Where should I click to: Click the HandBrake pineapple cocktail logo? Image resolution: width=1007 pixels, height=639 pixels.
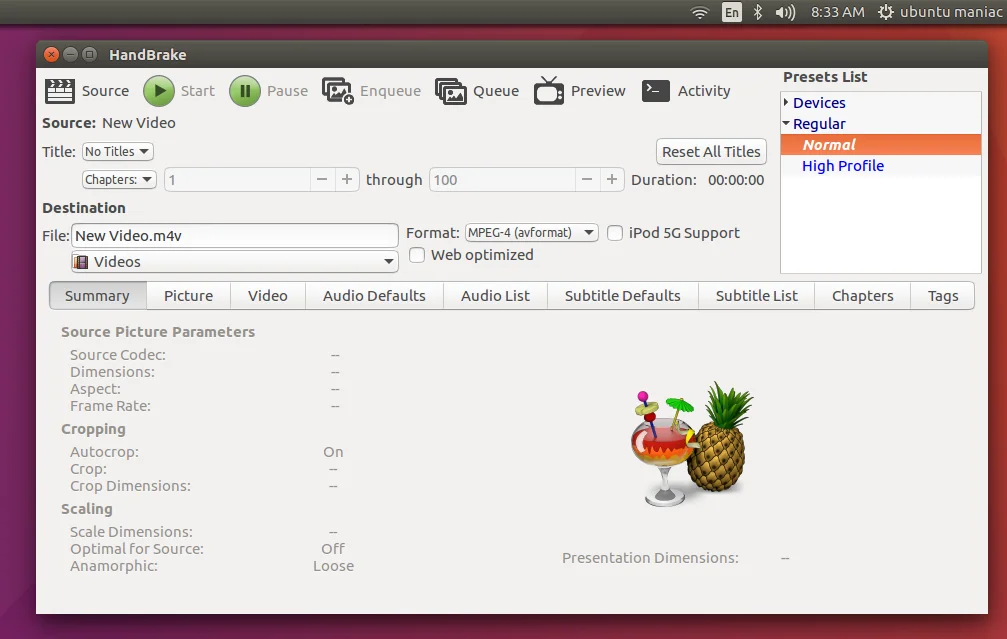(x=692, y=444)
